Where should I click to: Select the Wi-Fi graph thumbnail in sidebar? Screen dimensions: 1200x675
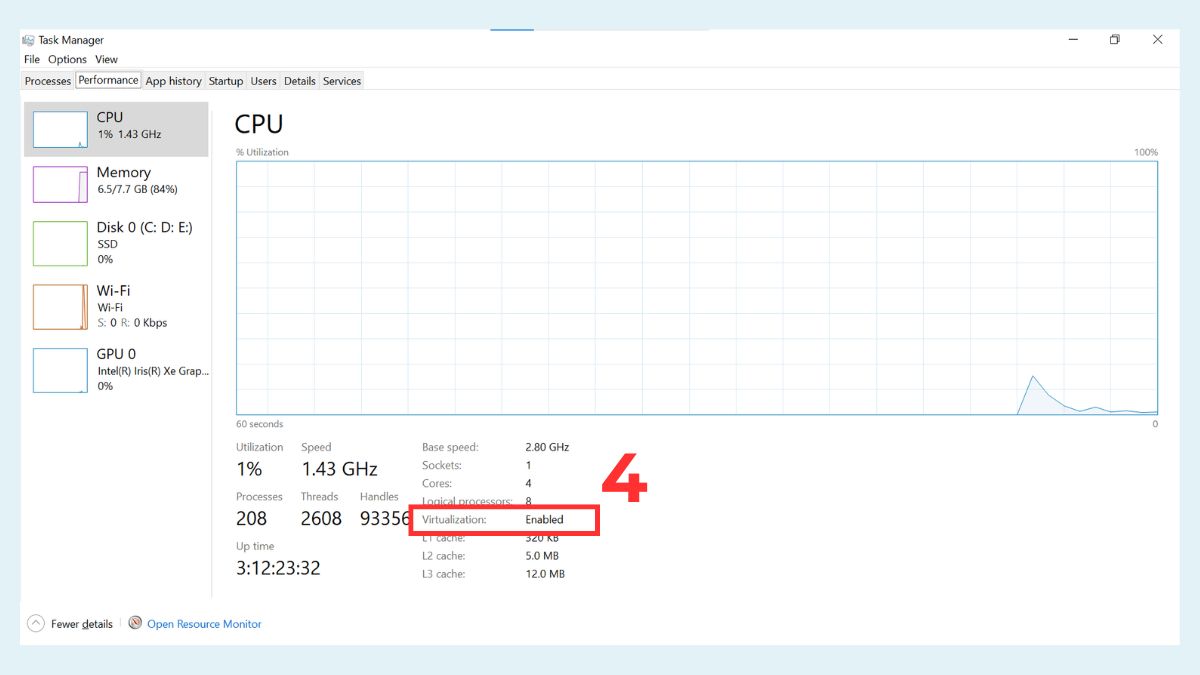click(60, 307)
